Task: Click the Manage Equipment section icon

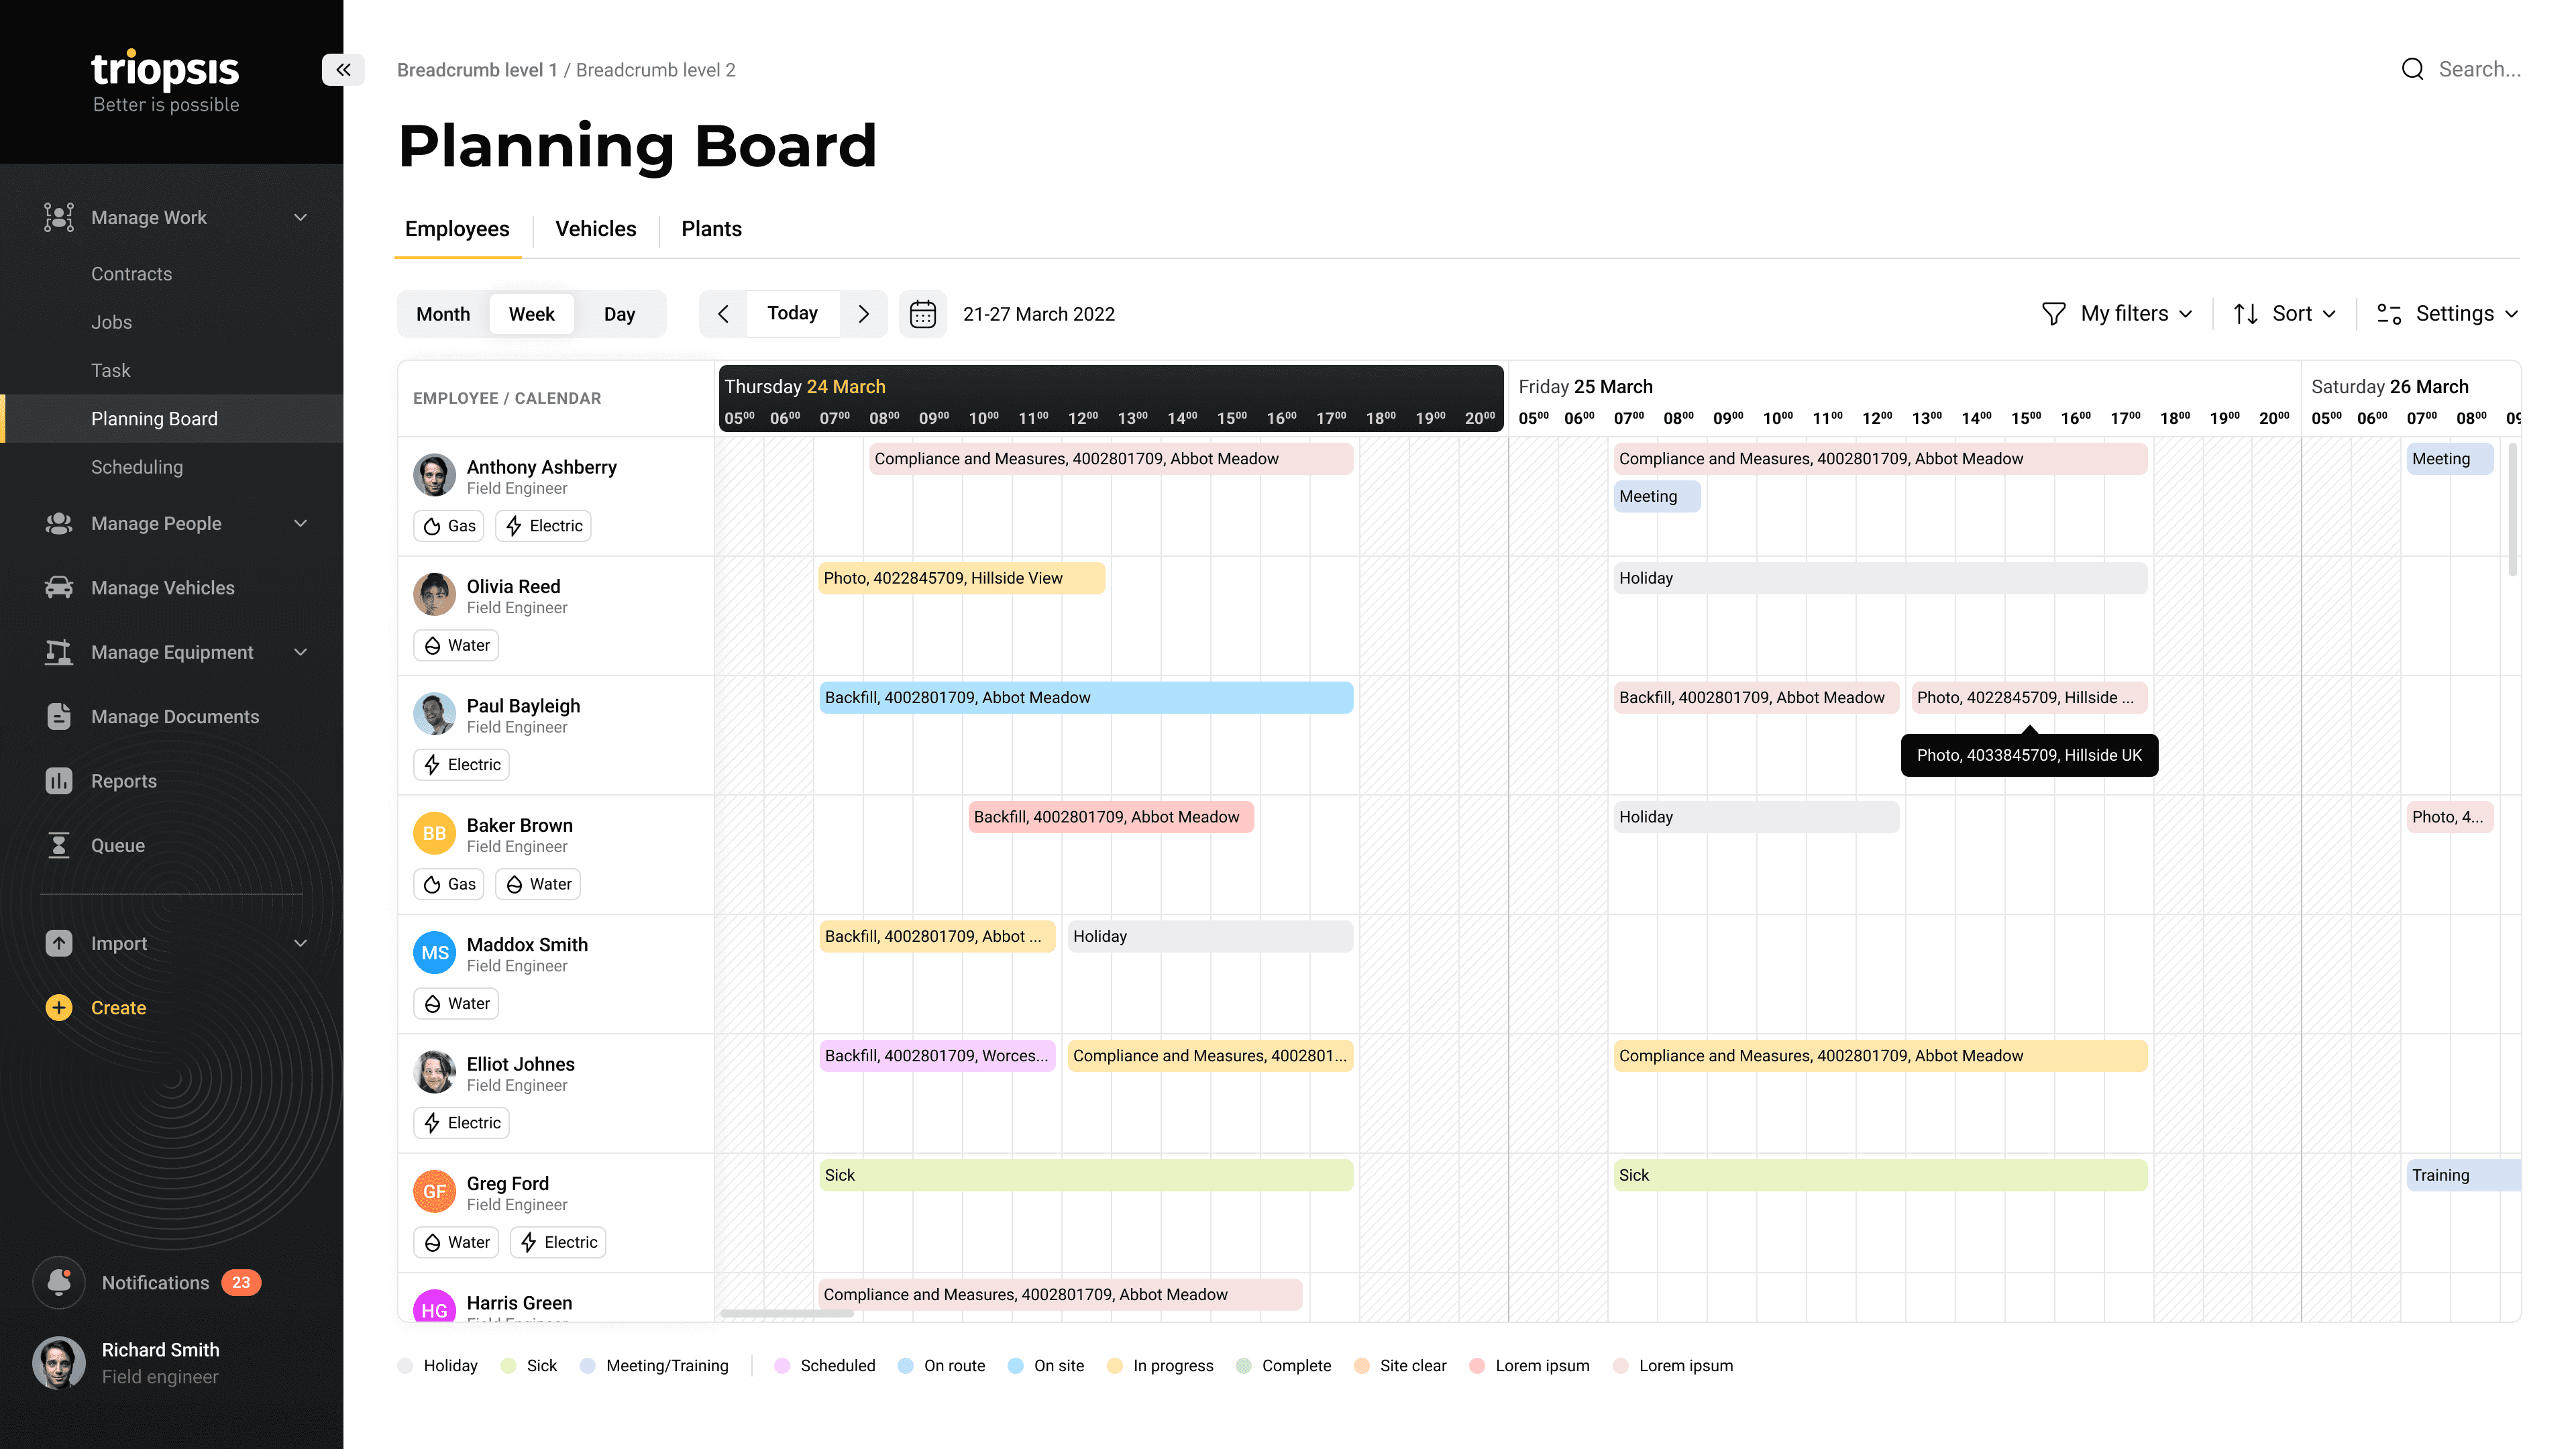Action: tap(58, 651)
